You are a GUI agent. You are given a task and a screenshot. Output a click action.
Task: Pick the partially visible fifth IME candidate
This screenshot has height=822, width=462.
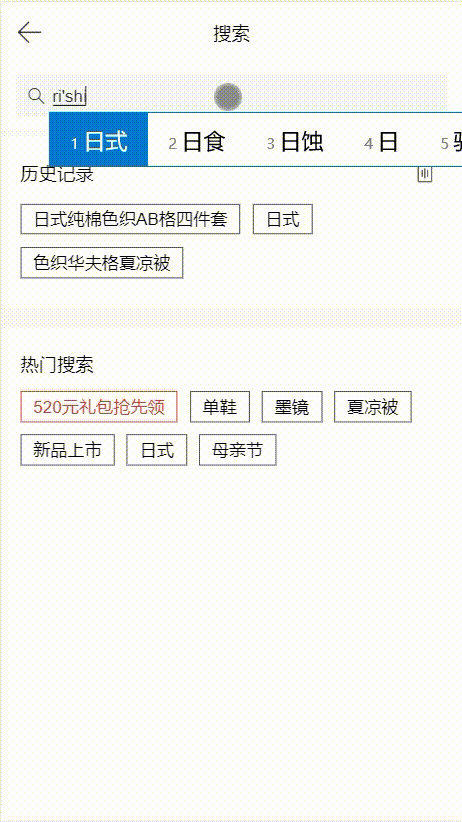tap(451, 142)
